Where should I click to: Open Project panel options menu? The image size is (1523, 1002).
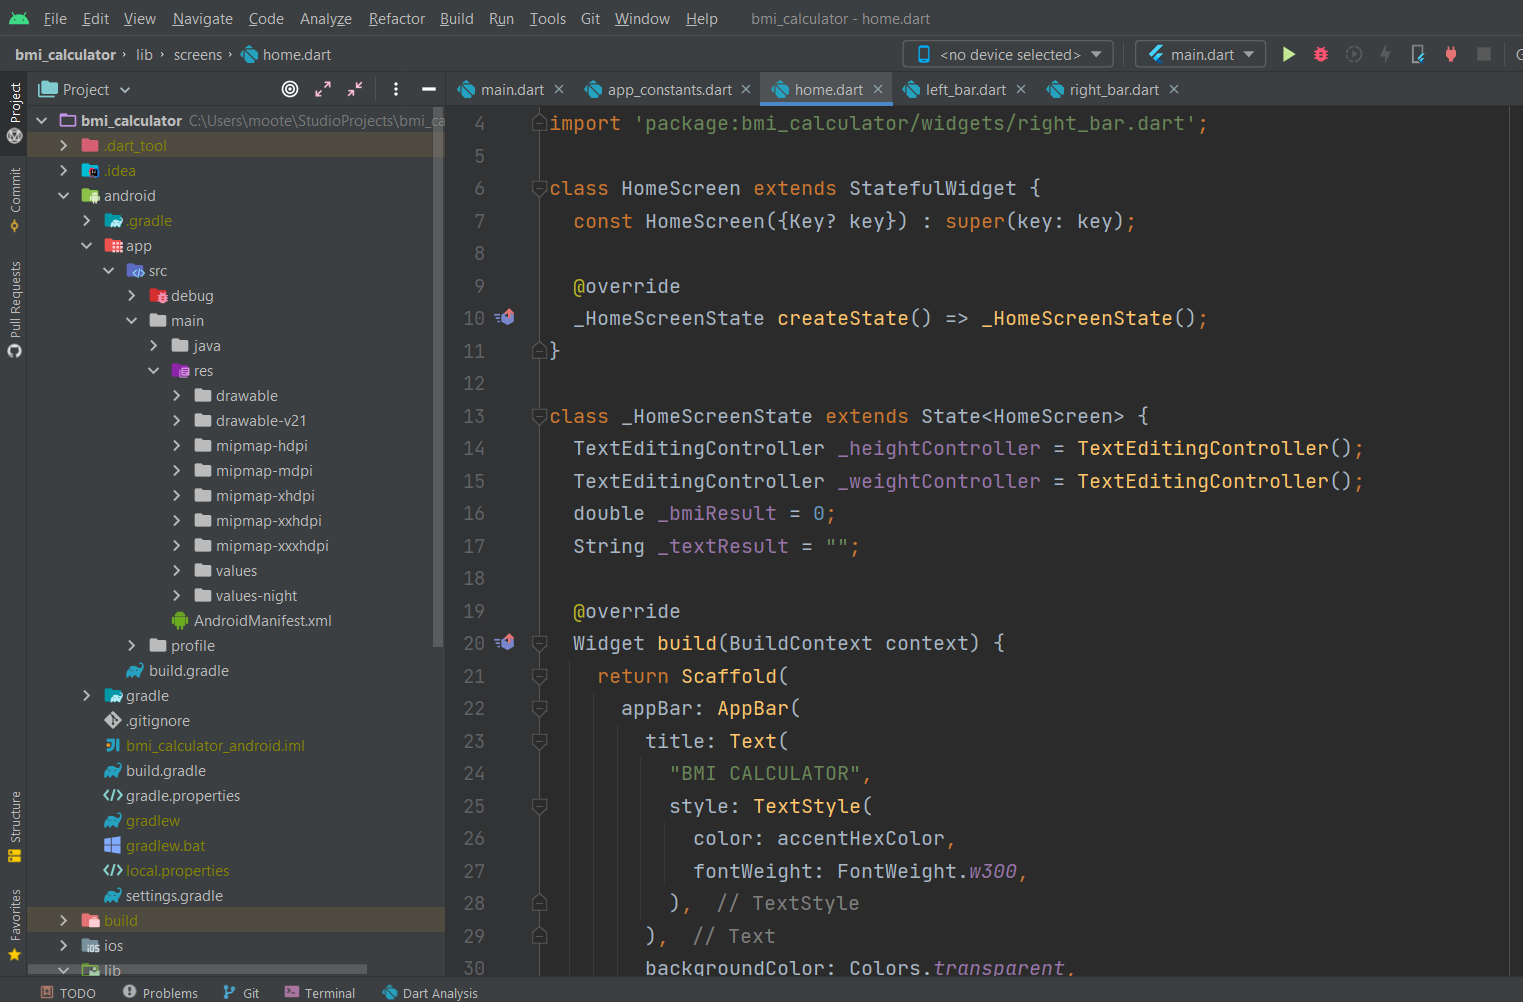[x=396, y=89]
